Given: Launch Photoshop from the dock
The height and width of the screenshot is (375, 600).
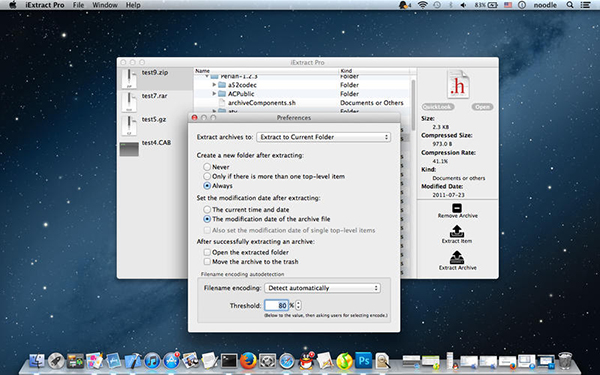Looking at the screenshot, I should (x=364, y=360).
